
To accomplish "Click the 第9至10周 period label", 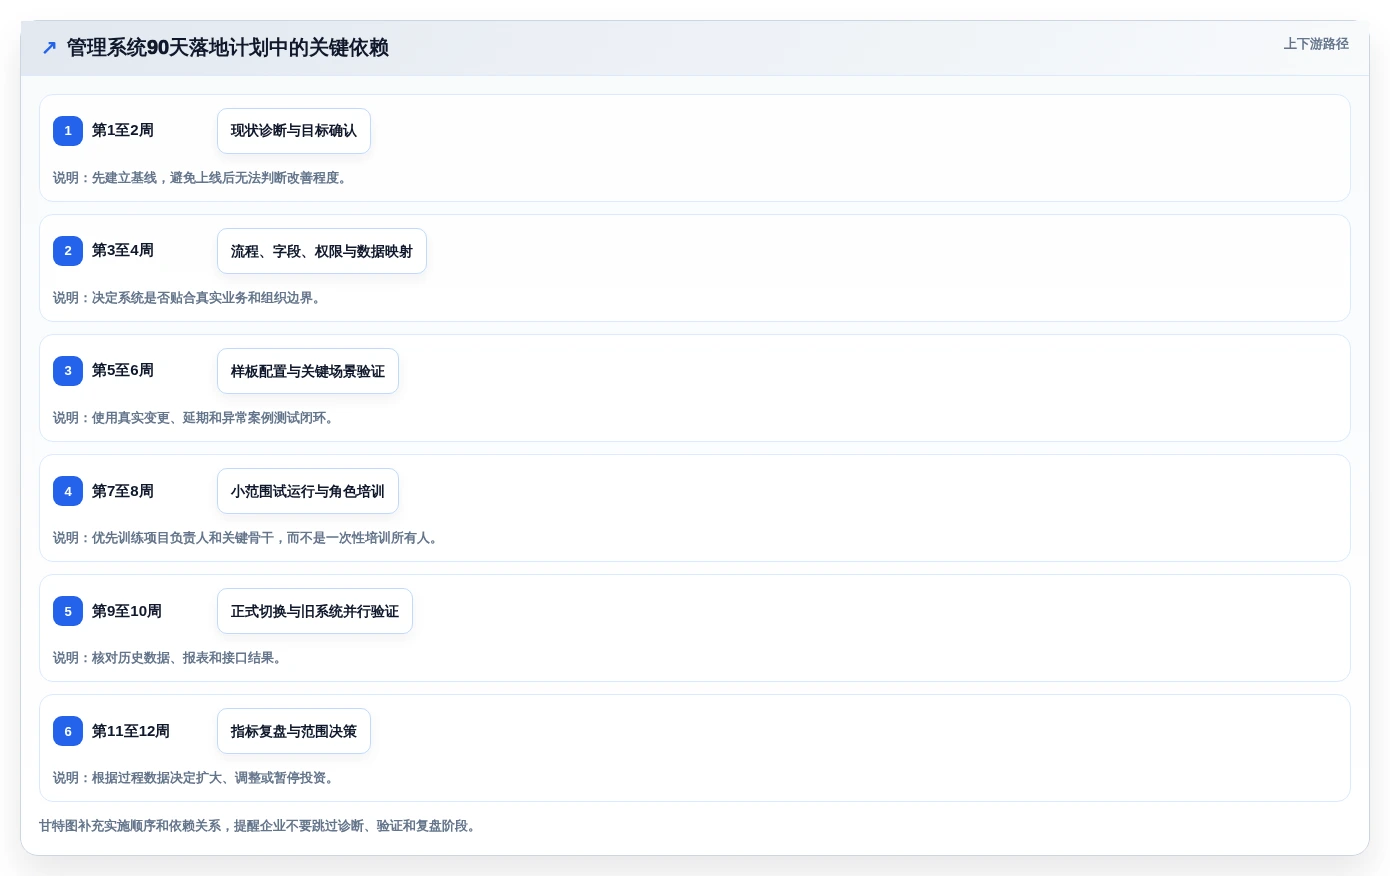I will pyautogui.click(x=127, y=611).
